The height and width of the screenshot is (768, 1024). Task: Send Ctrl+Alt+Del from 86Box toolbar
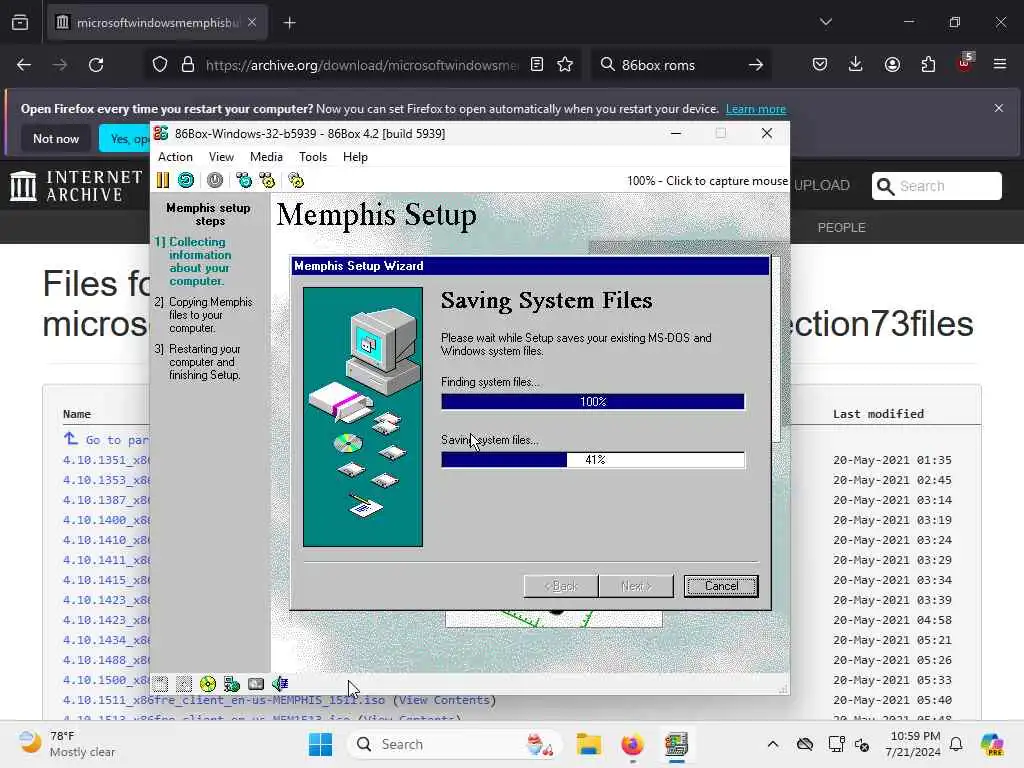click(x=244, y=180)
